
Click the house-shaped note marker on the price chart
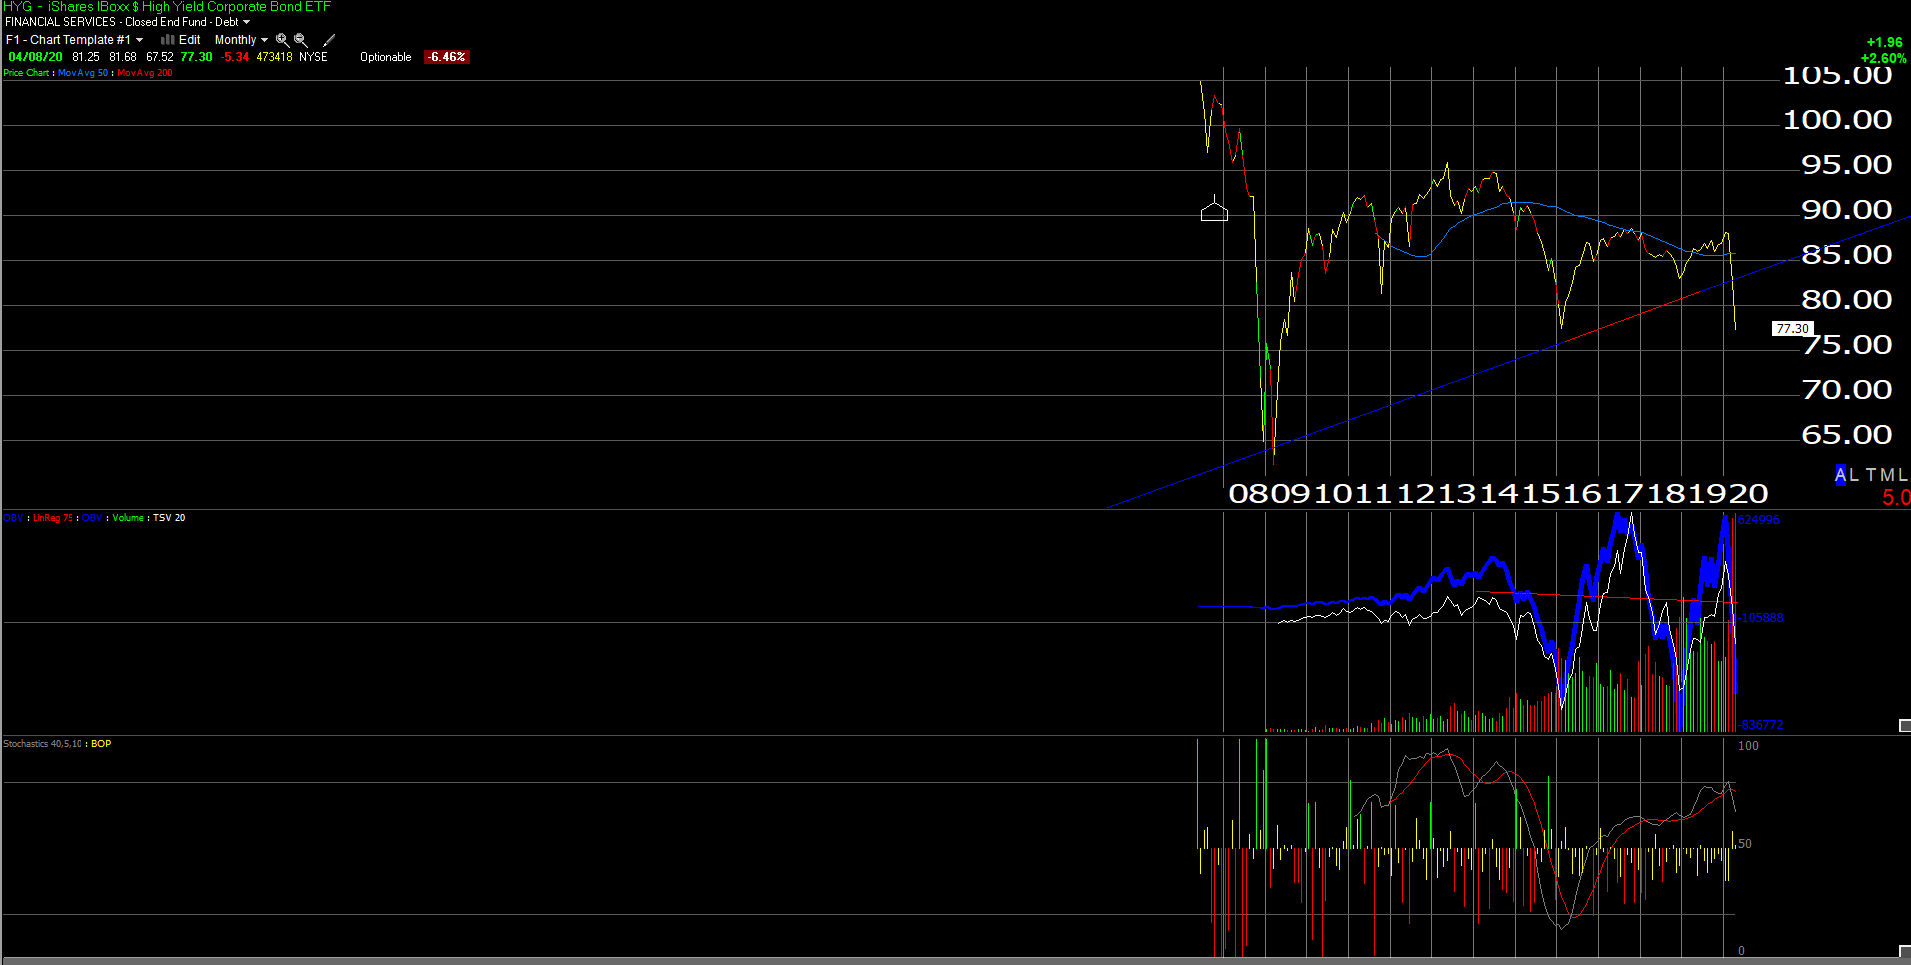(x=1214, y=210)
